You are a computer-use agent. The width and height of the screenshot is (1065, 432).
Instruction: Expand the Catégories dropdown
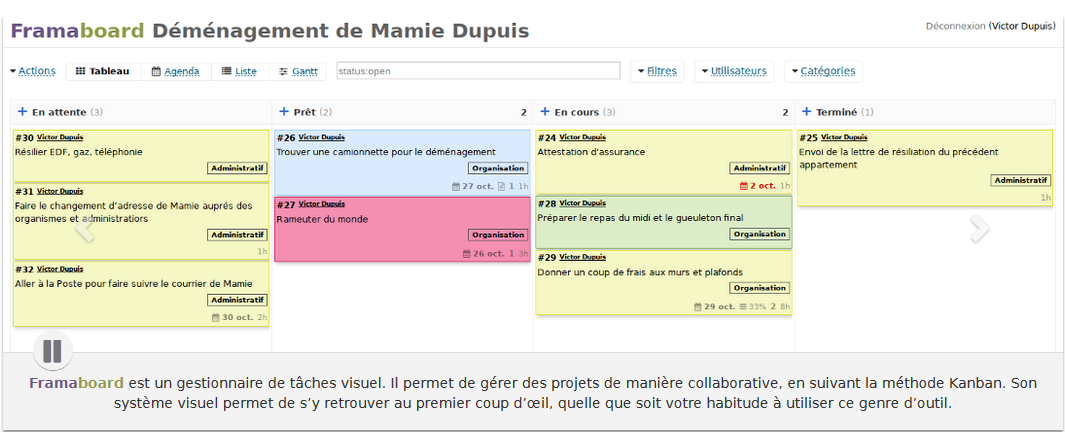pyautogui.click(x=822, y=71)
